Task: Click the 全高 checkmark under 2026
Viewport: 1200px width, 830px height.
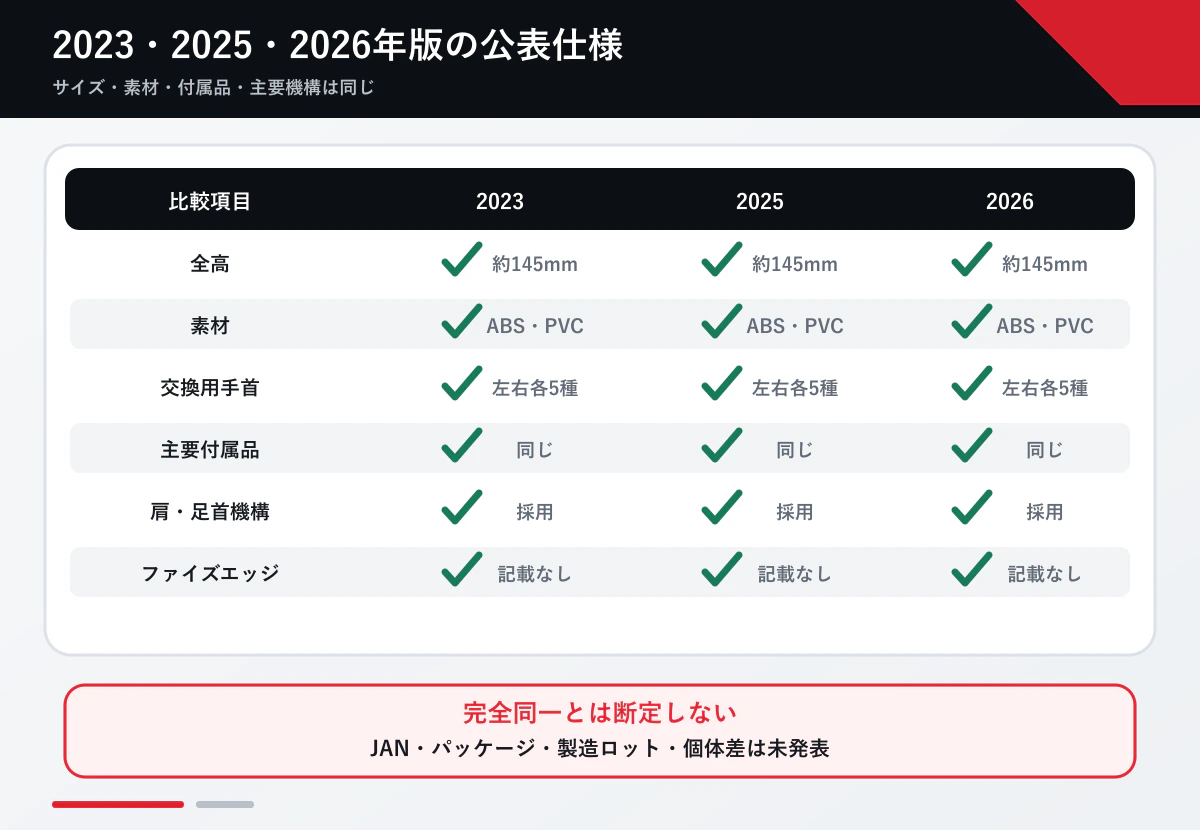Action: click(x=972, y=259)
